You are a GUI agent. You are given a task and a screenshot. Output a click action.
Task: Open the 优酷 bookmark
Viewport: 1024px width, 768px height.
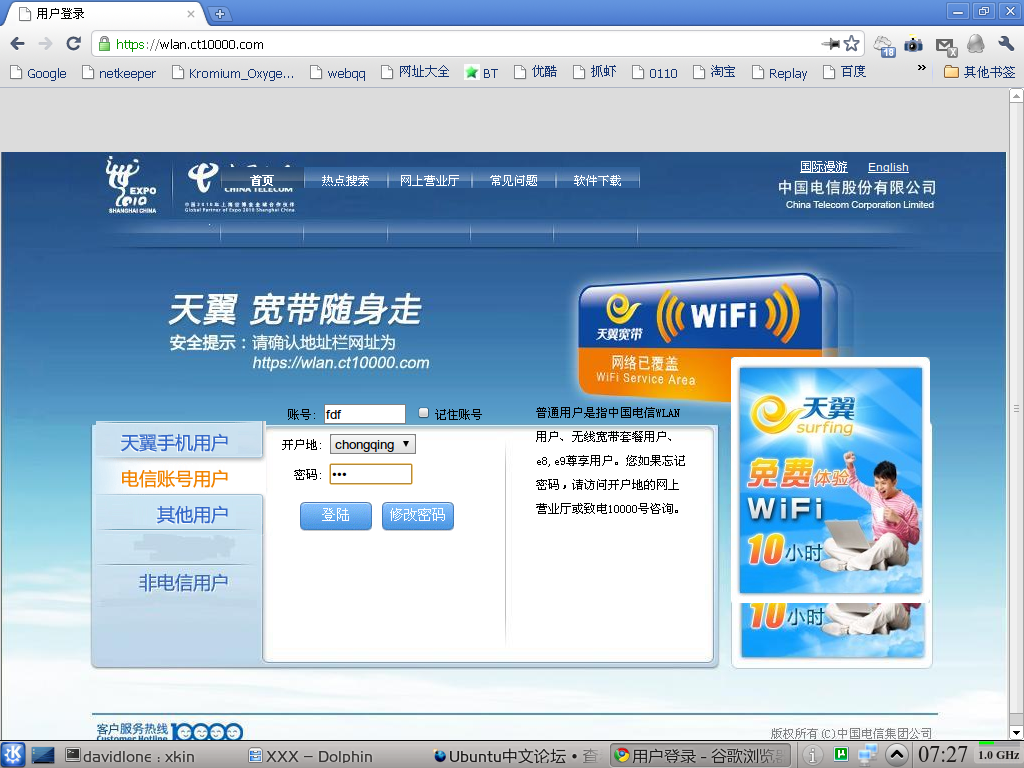536,72
